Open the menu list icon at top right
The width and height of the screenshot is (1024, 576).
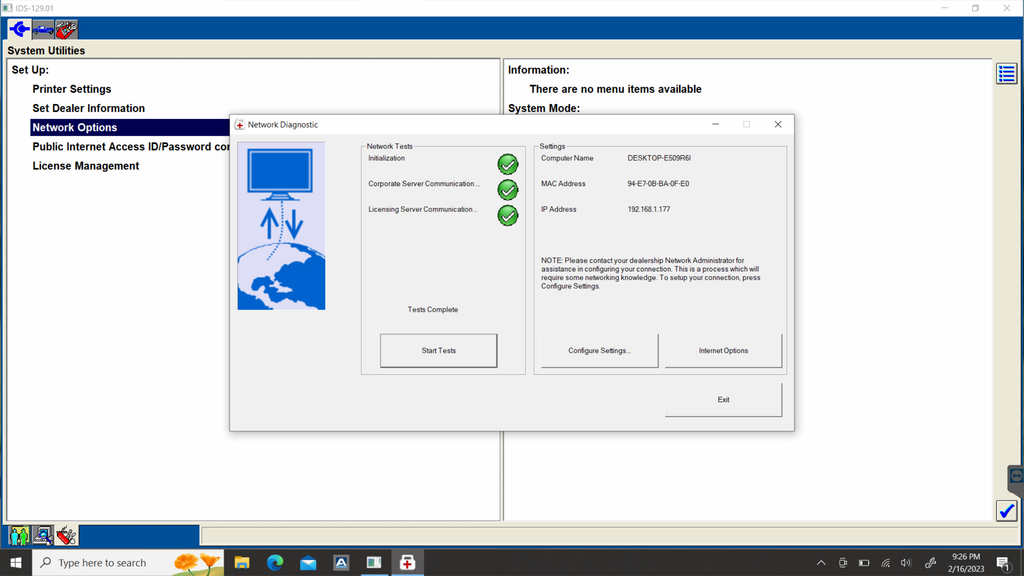click(1006, 73)
